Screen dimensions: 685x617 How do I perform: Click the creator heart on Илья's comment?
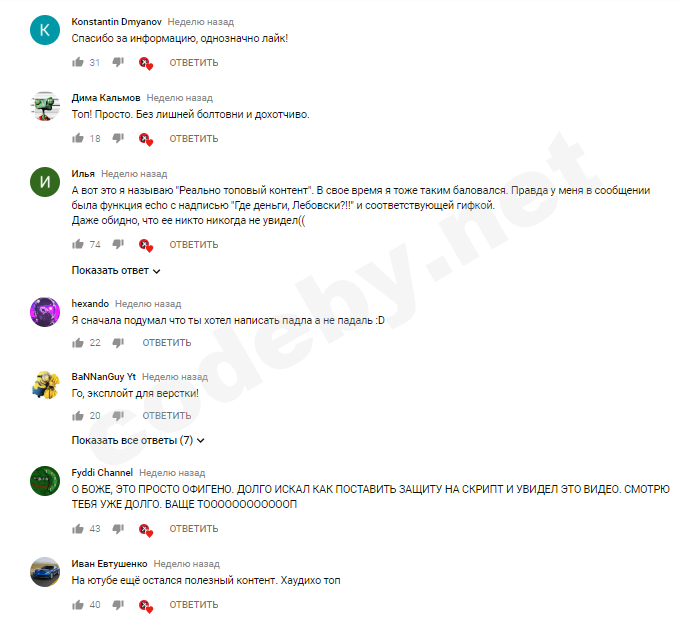[x=145, y=245]
